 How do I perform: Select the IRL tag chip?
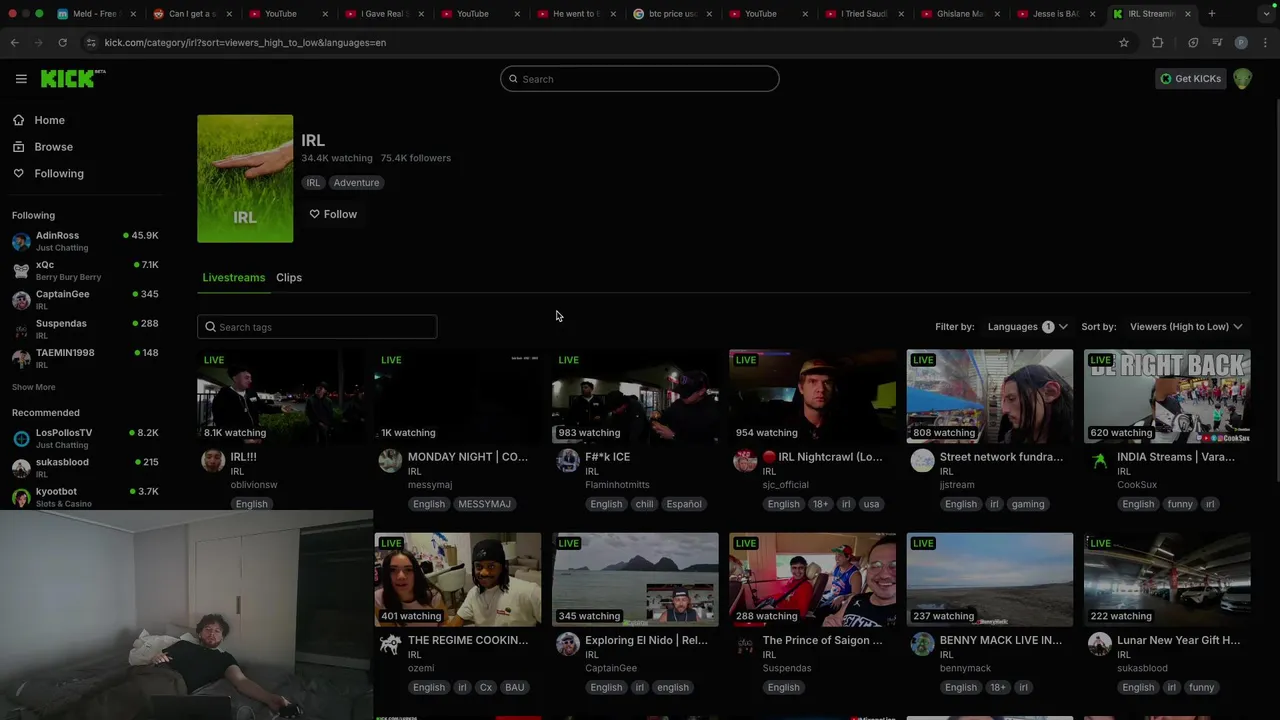coord(313,183)
